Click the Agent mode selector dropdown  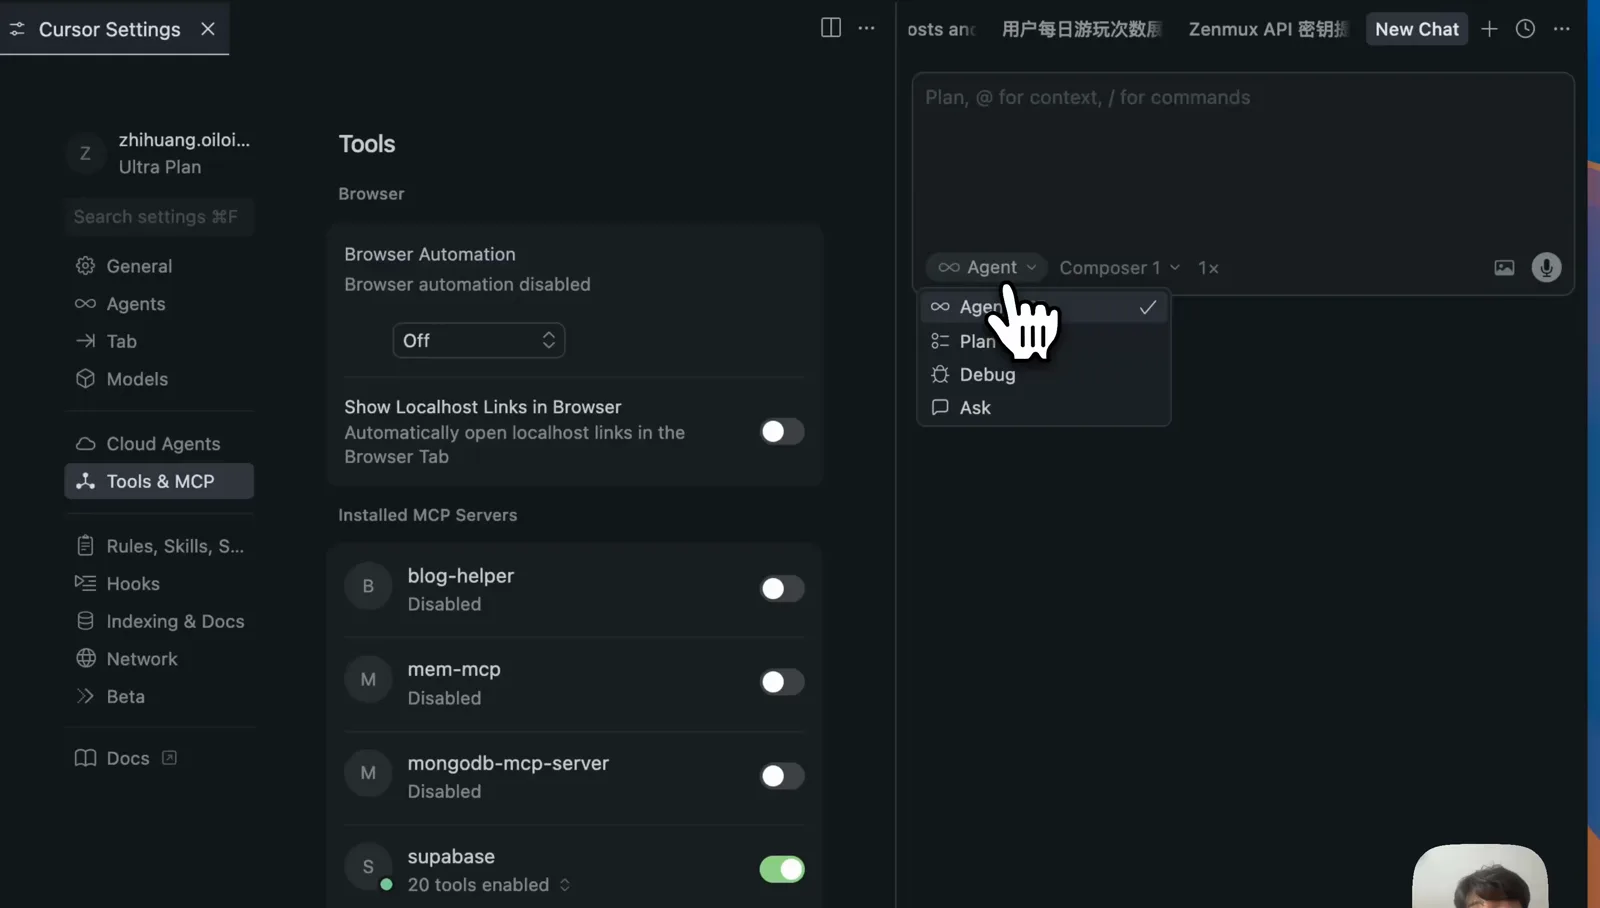[987, 268]
